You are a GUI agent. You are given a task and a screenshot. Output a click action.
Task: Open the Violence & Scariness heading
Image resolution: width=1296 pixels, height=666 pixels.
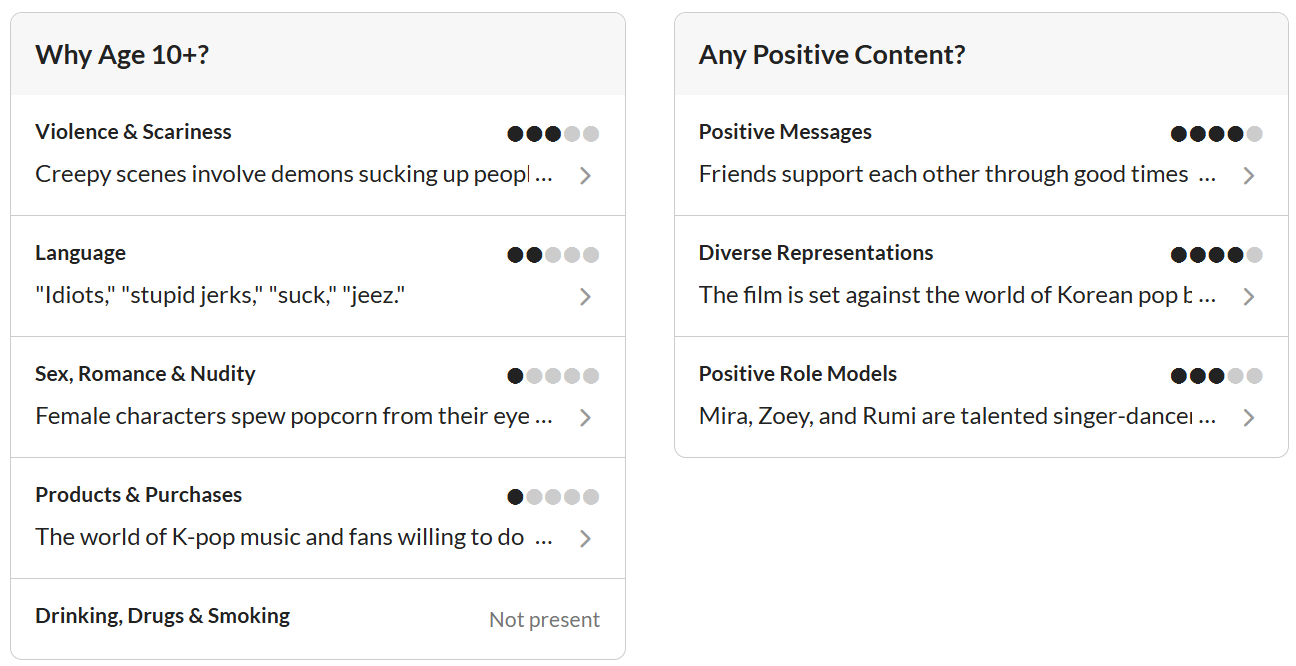coord(133,132)
